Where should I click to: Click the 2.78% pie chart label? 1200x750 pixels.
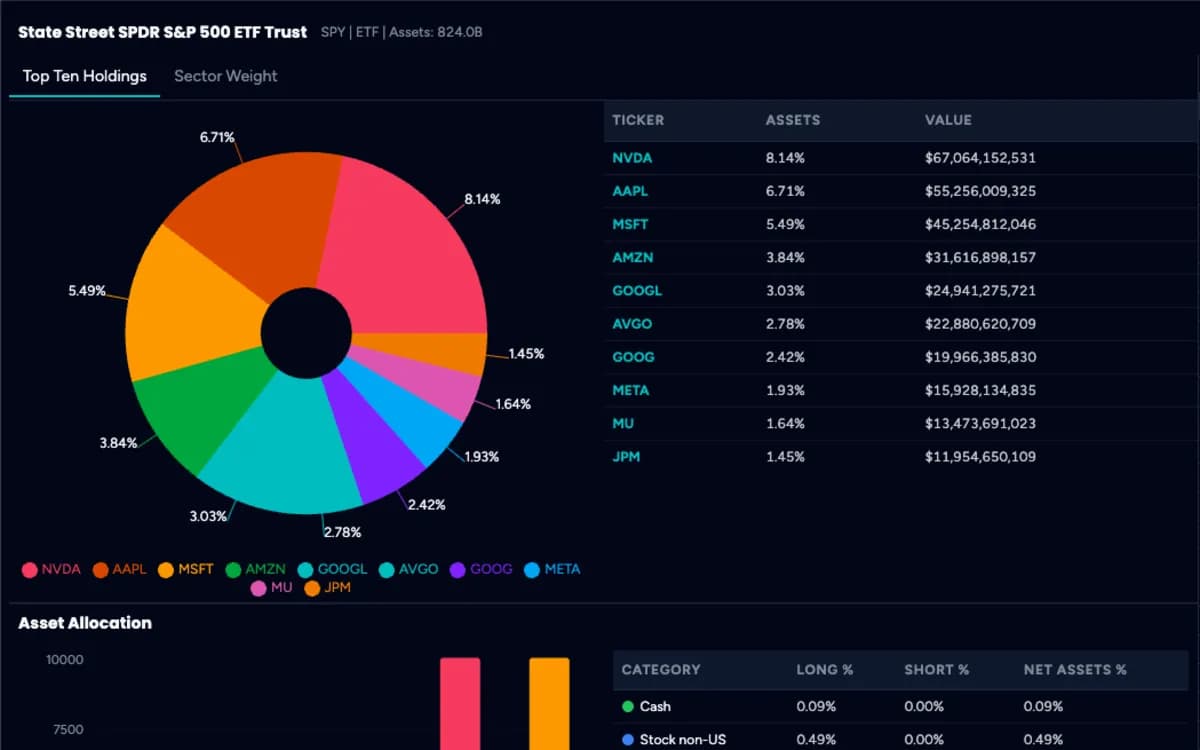[x=342, y=532]
